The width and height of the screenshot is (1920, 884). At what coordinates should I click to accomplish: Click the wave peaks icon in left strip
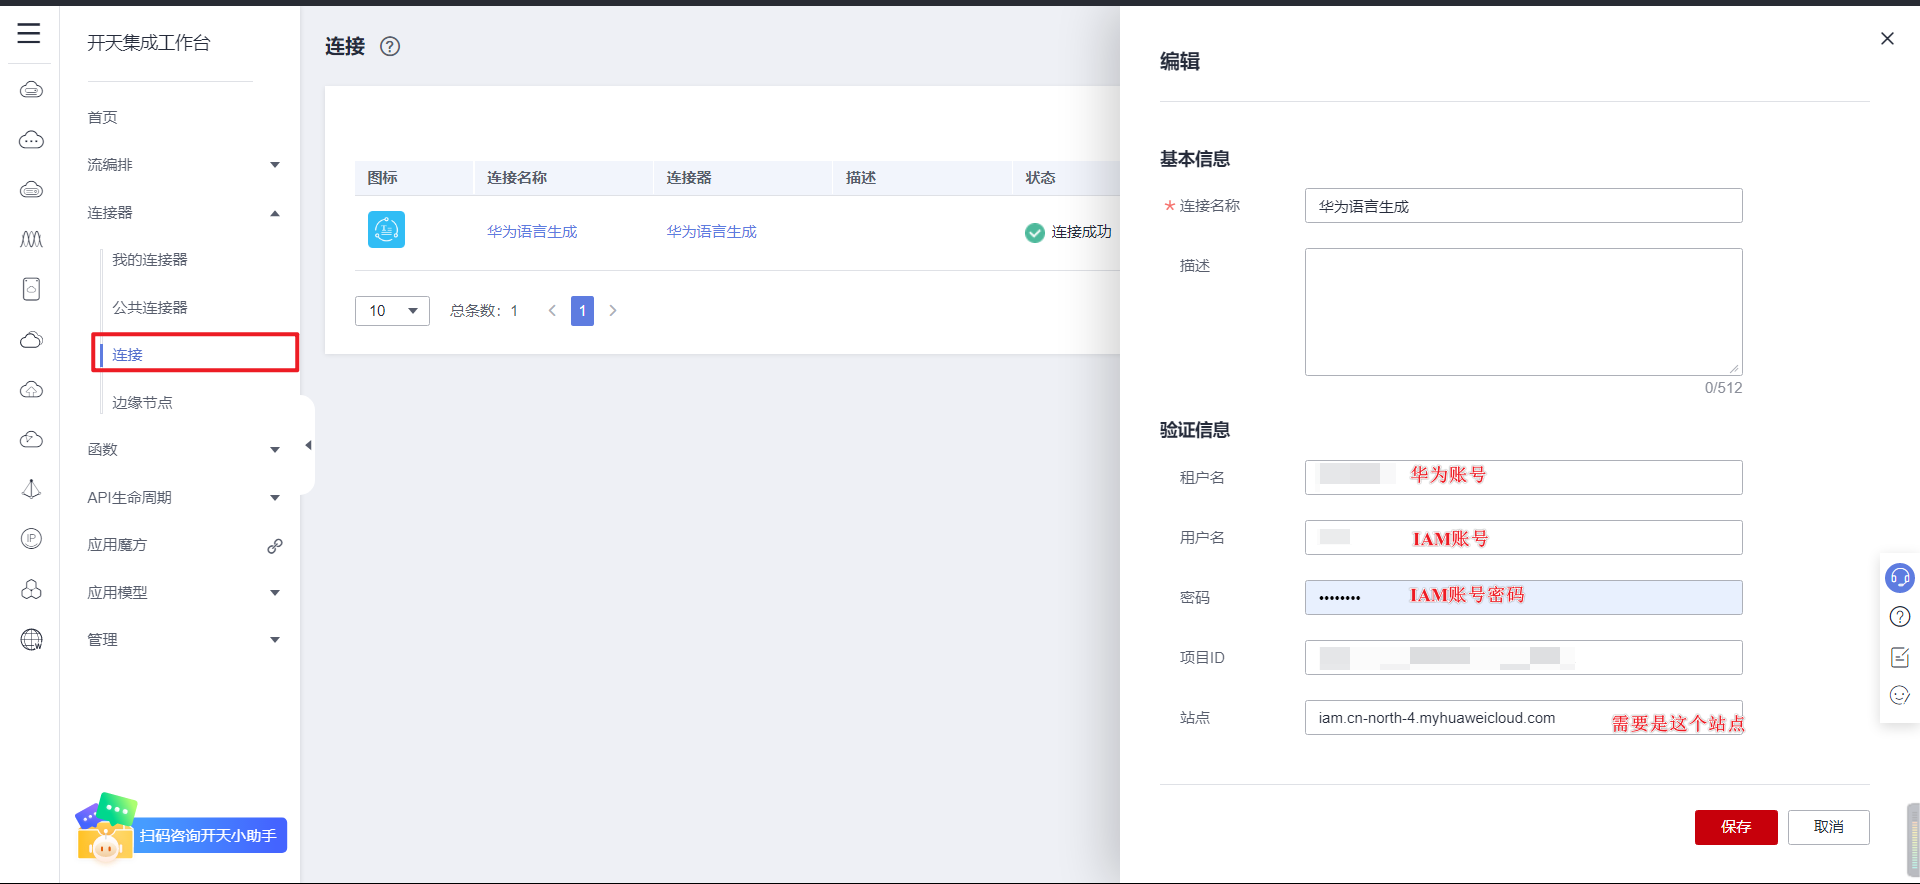[31, 239]
